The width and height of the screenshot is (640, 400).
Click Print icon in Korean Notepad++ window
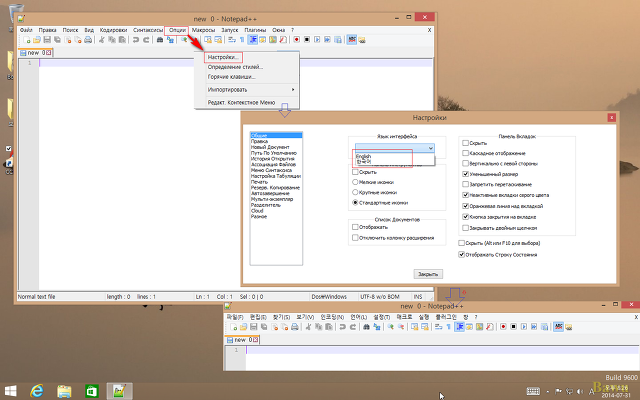[x=295, y=327]
